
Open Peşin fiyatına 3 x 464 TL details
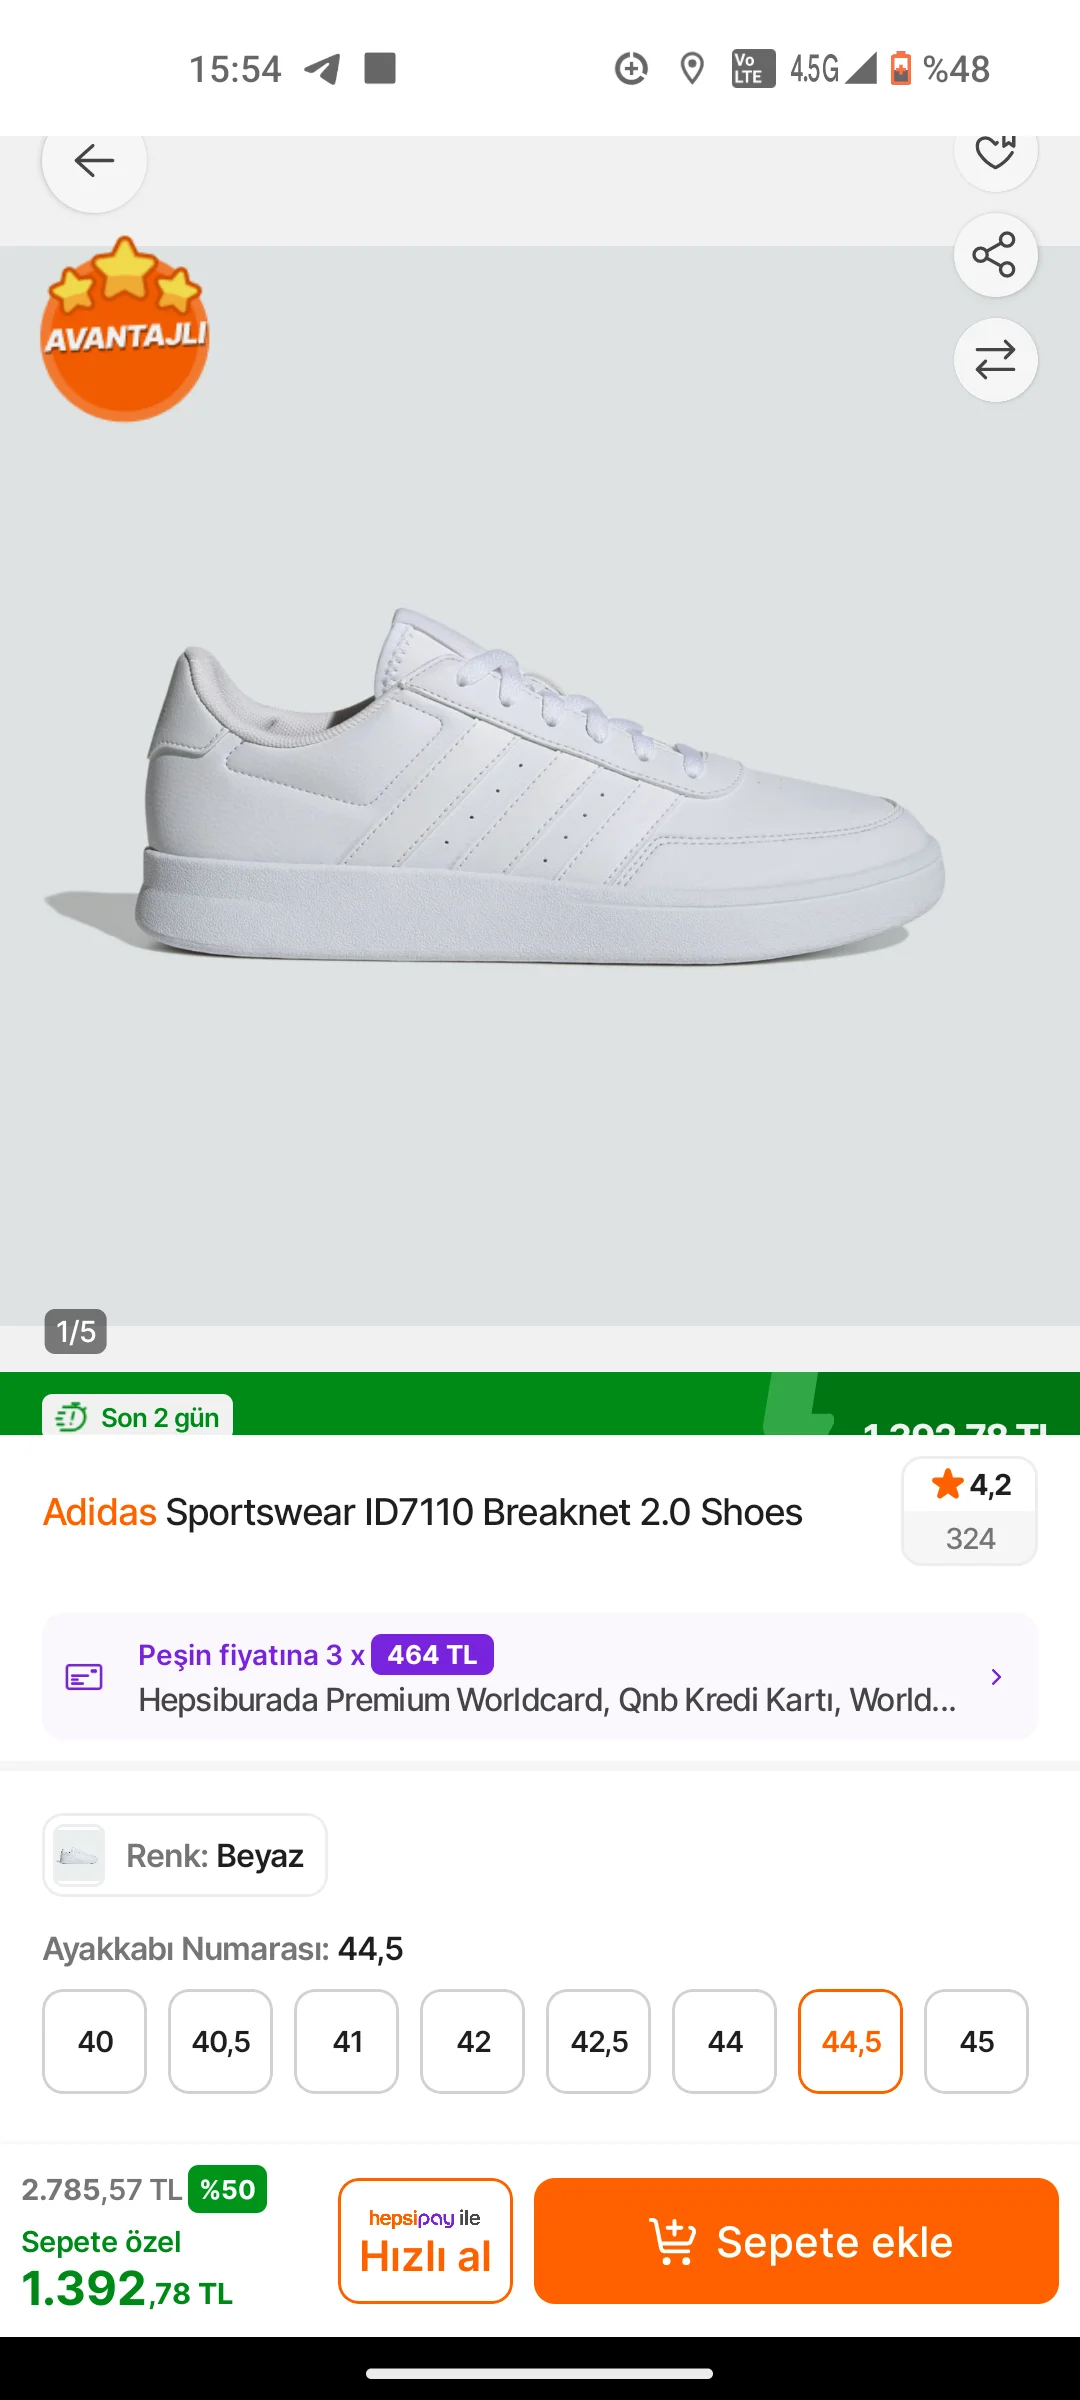(315, 1655)
